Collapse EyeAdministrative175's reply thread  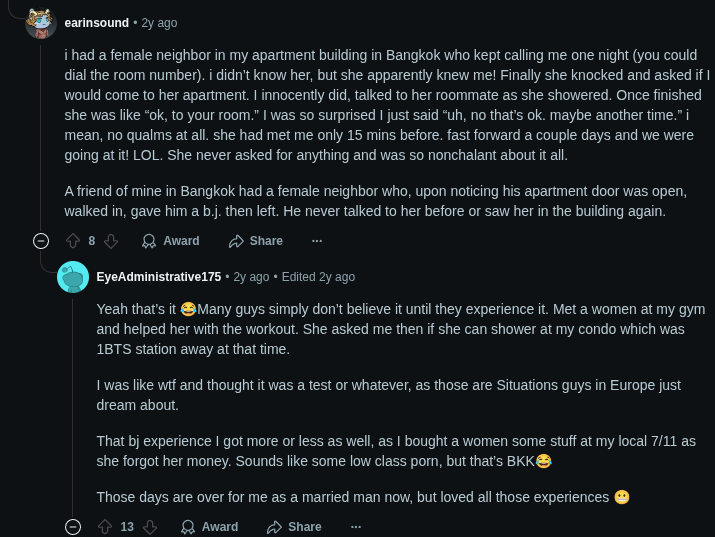(73, 527)
